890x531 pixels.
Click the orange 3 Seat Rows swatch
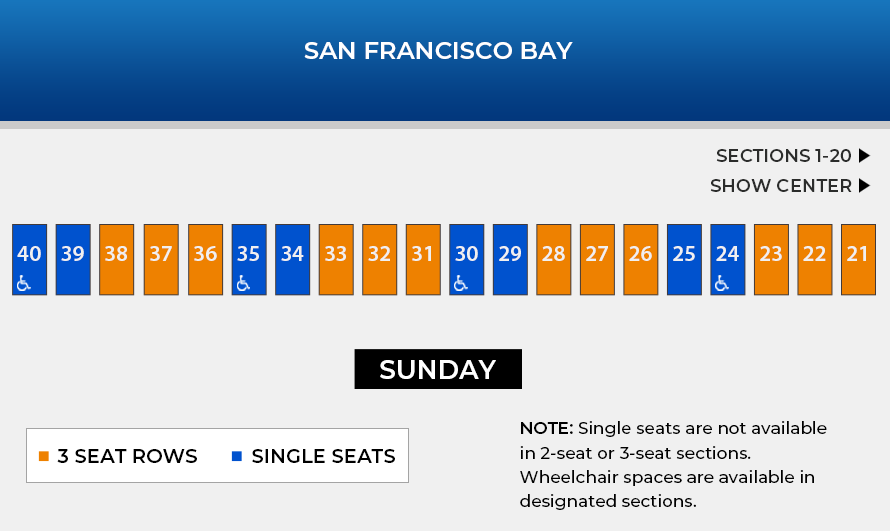click(43, 457)
